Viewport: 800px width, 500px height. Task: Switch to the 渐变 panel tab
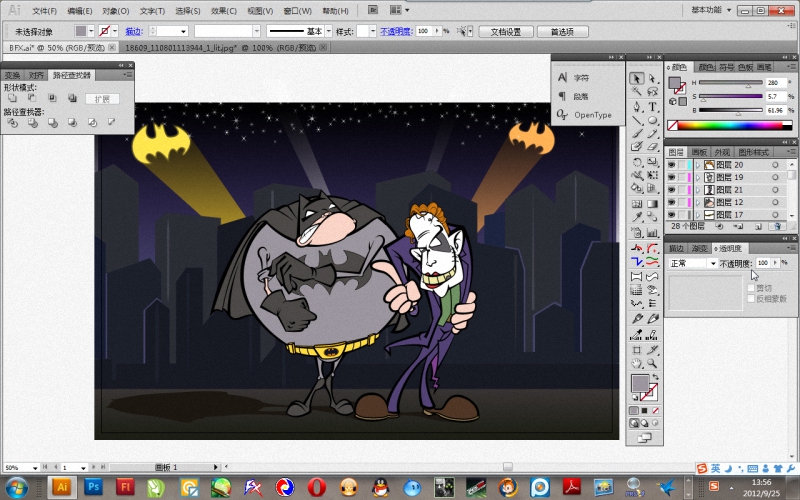699,248
